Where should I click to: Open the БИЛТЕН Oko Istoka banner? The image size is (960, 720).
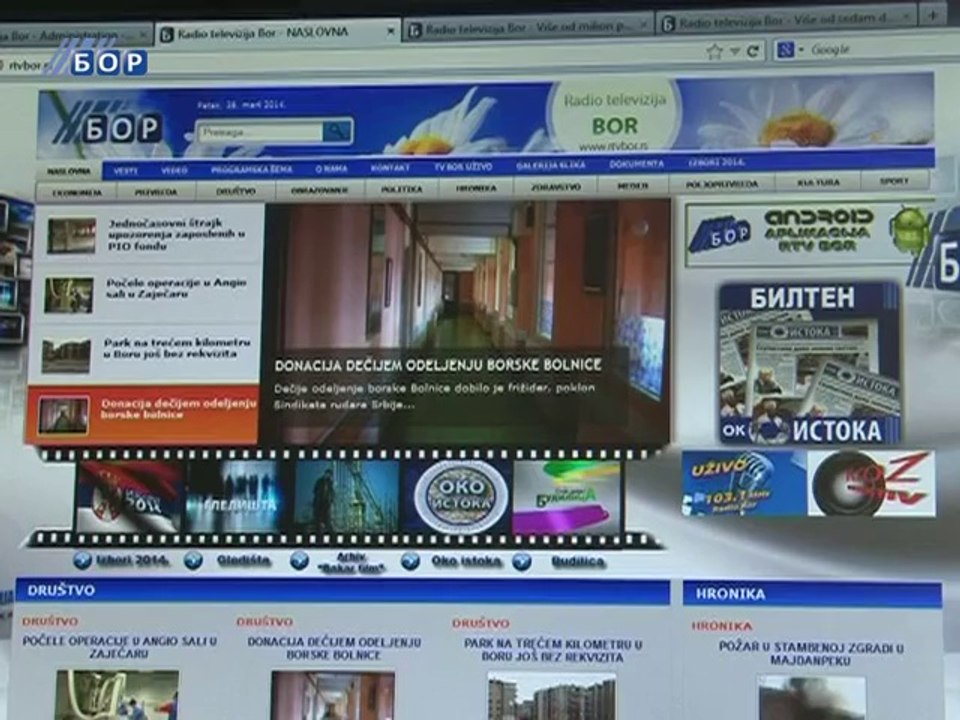point(809,364)
